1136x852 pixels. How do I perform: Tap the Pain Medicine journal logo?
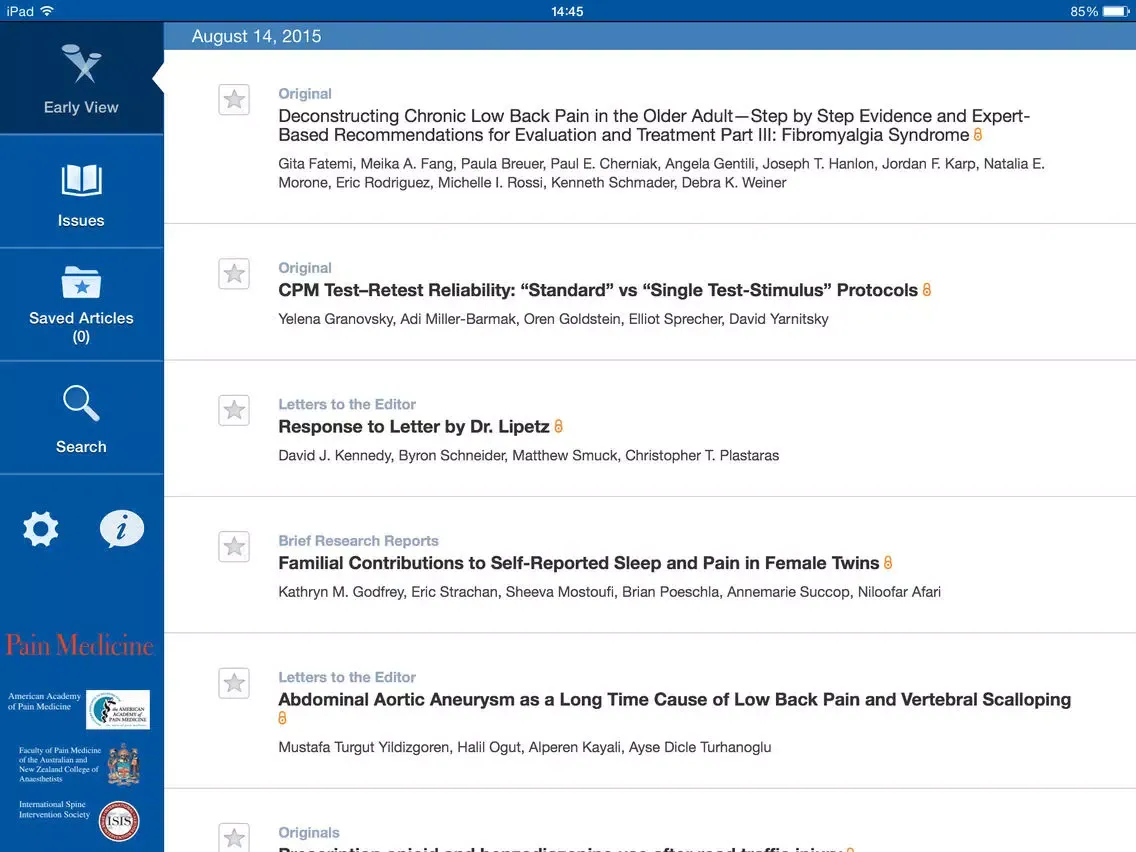pyautogui.click(x=80, y=645)
